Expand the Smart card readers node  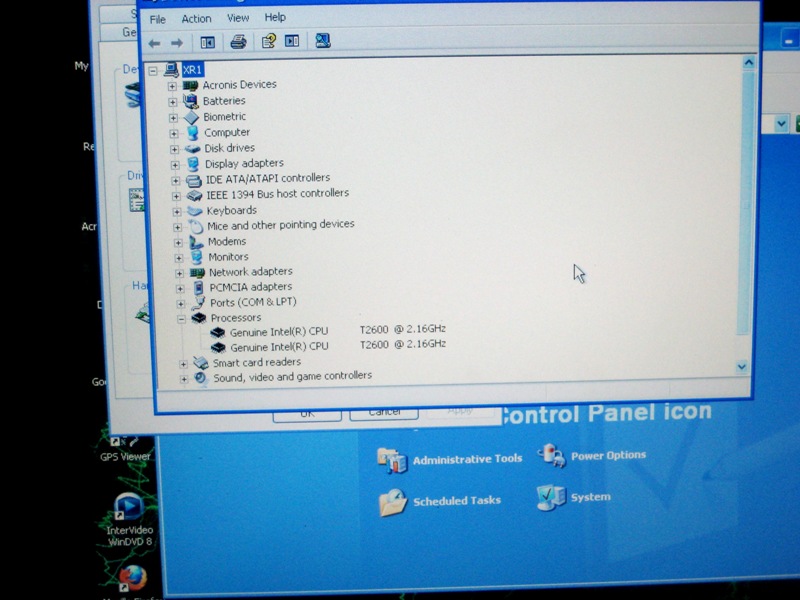click(183, 364)
